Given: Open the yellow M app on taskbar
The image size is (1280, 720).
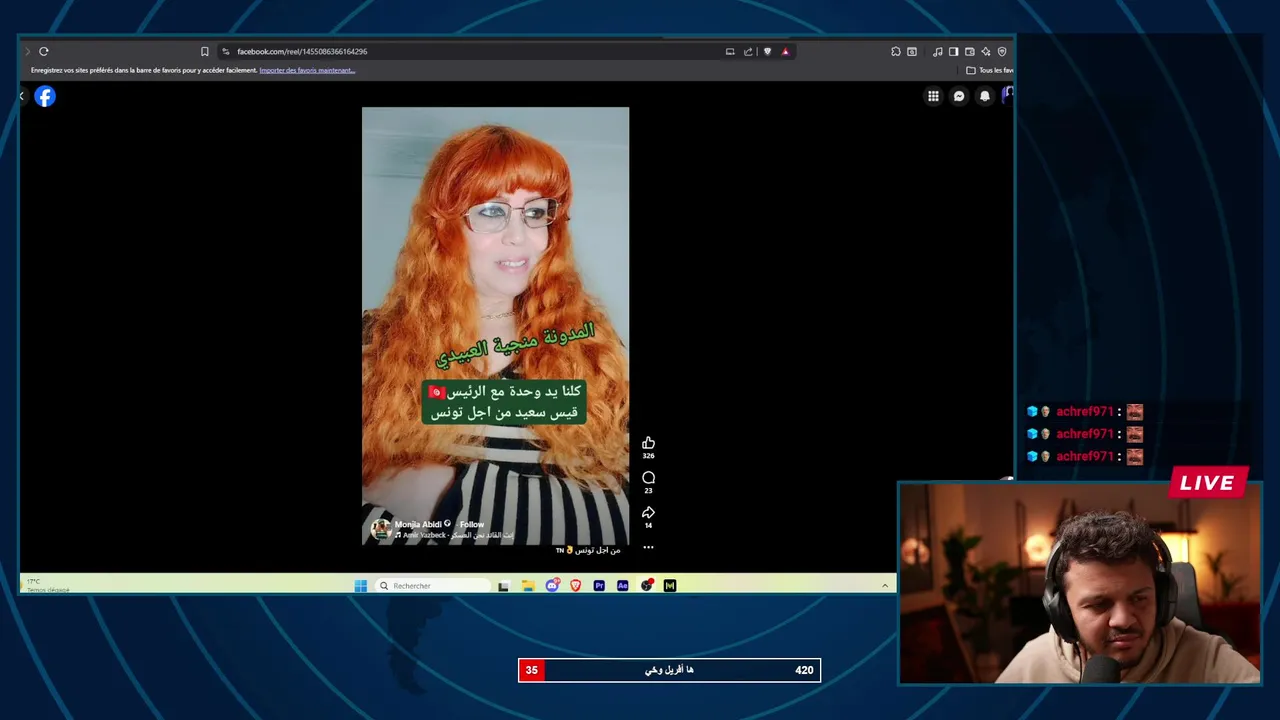Looking at the screenshot, I should click(670, 586).
